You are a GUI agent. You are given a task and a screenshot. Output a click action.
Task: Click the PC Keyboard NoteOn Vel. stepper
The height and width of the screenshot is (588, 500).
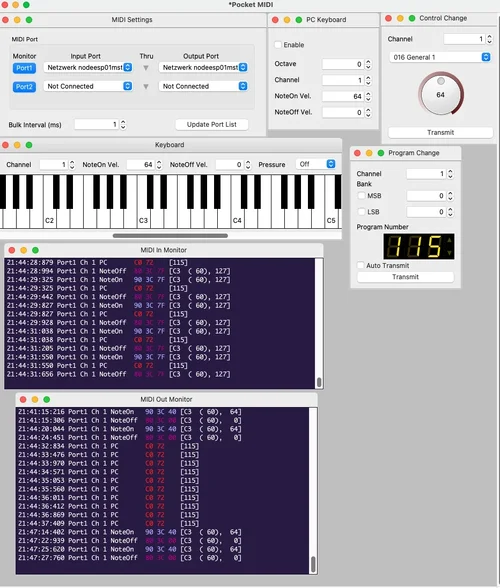(368, 96)
